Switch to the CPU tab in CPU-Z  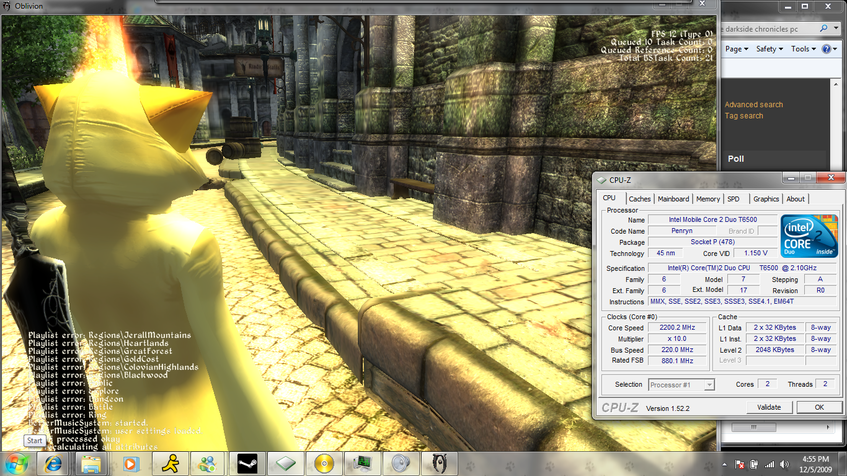pyautogui.click(x=609, y=198)
